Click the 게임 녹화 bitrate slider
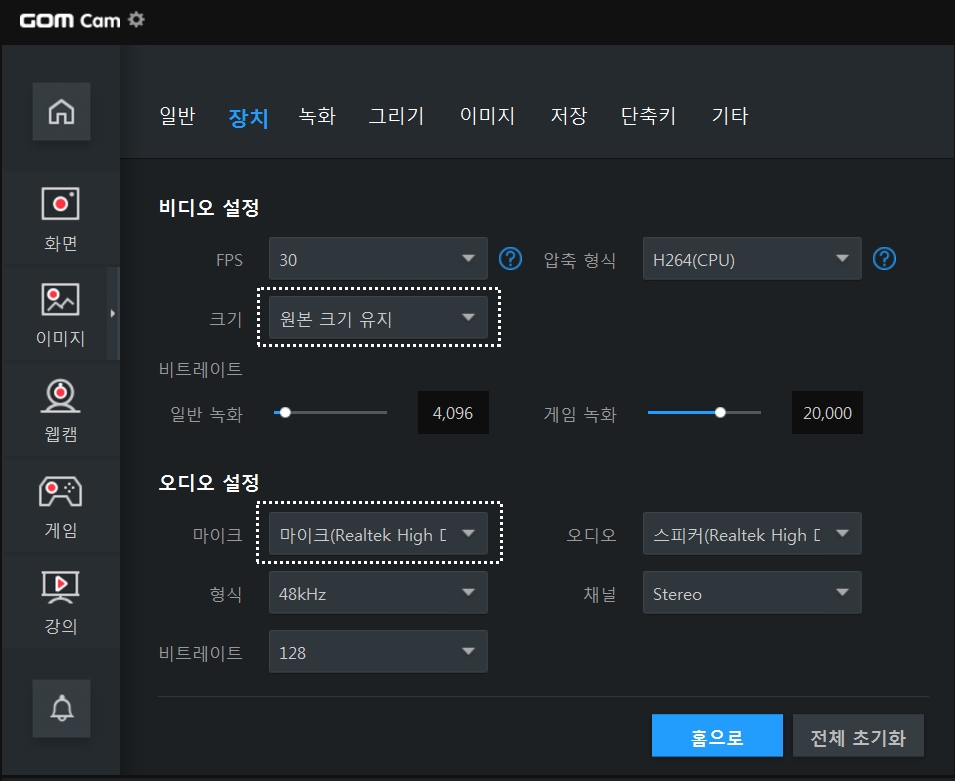Viewport: 955px width, 781px height. point(705,412)
